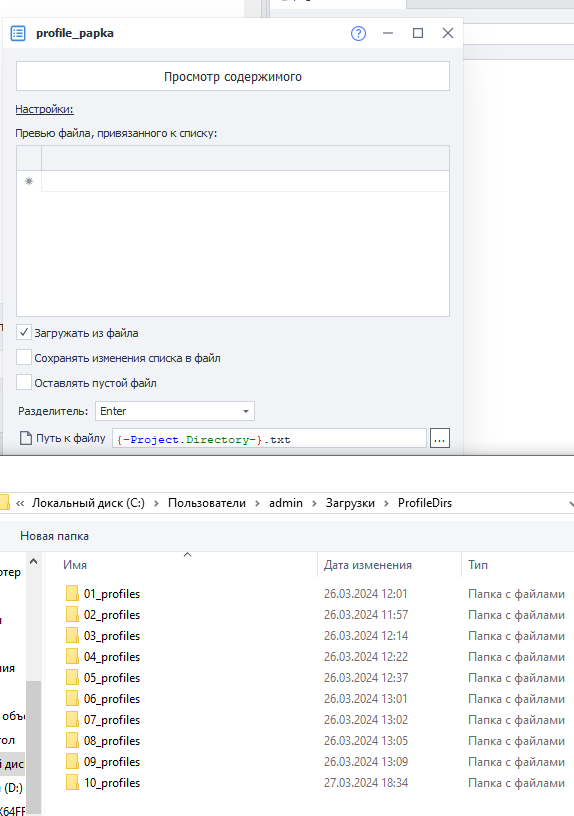The image size is (574, 816).
Task: Enable Оставлять пустой файл checkbox
Action: [24, 382]
